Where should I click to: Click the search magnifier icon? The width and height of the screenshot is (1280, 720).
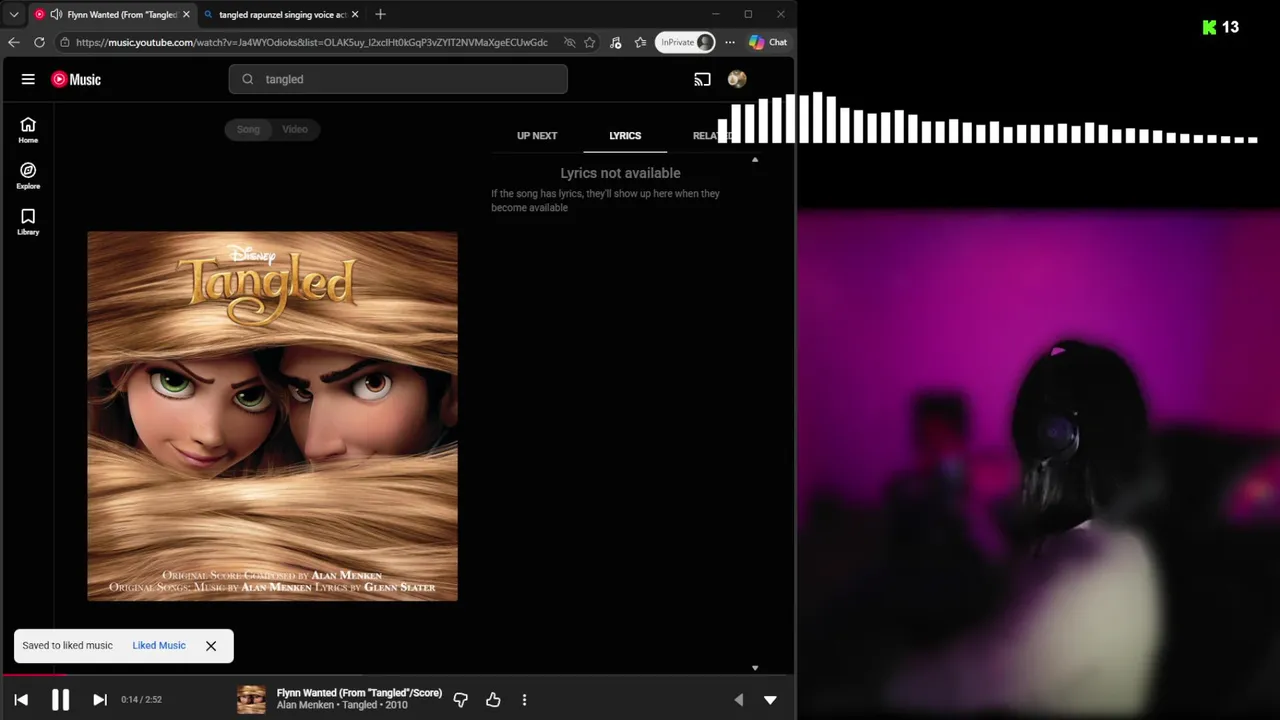pos(248,79)
